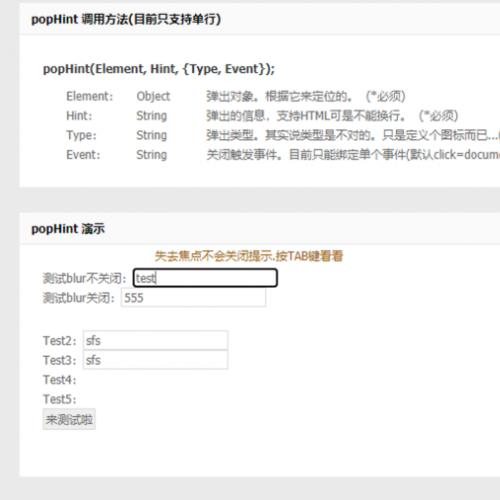Image resolution: width=500 pixels, height=500 pixels.
Task: Click String type in Type row
Action: coord(152,135)
